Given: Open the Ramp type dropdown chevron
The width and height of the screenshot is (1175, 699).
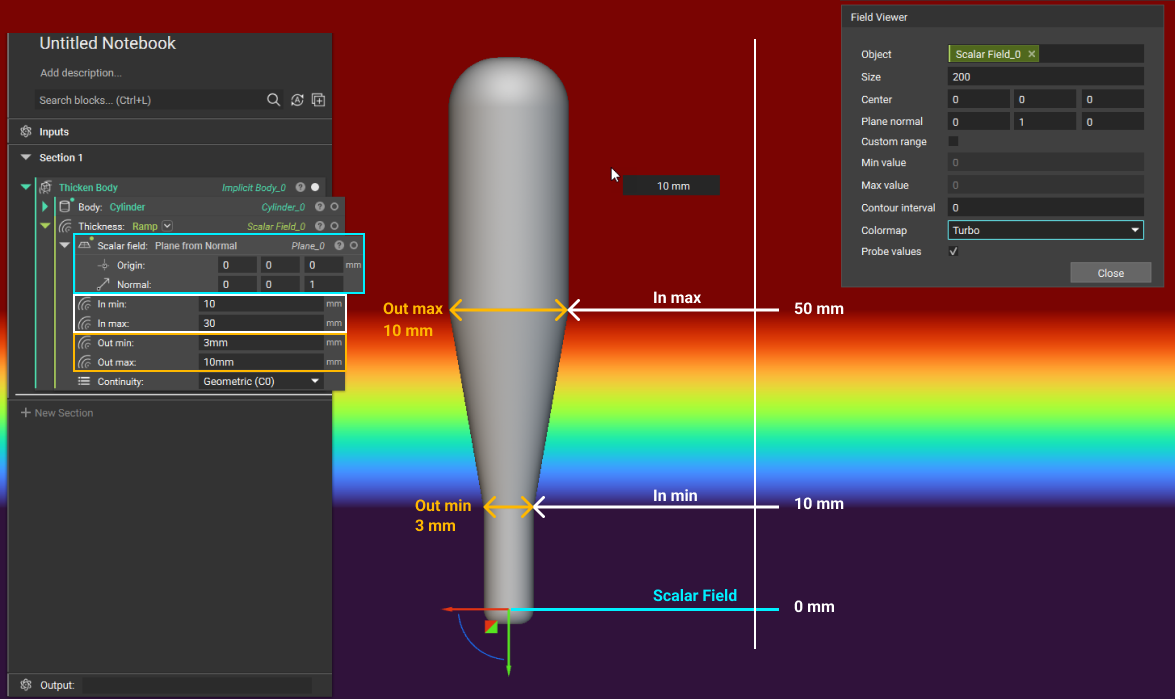Looking at the screenshot, I should 167,226.
